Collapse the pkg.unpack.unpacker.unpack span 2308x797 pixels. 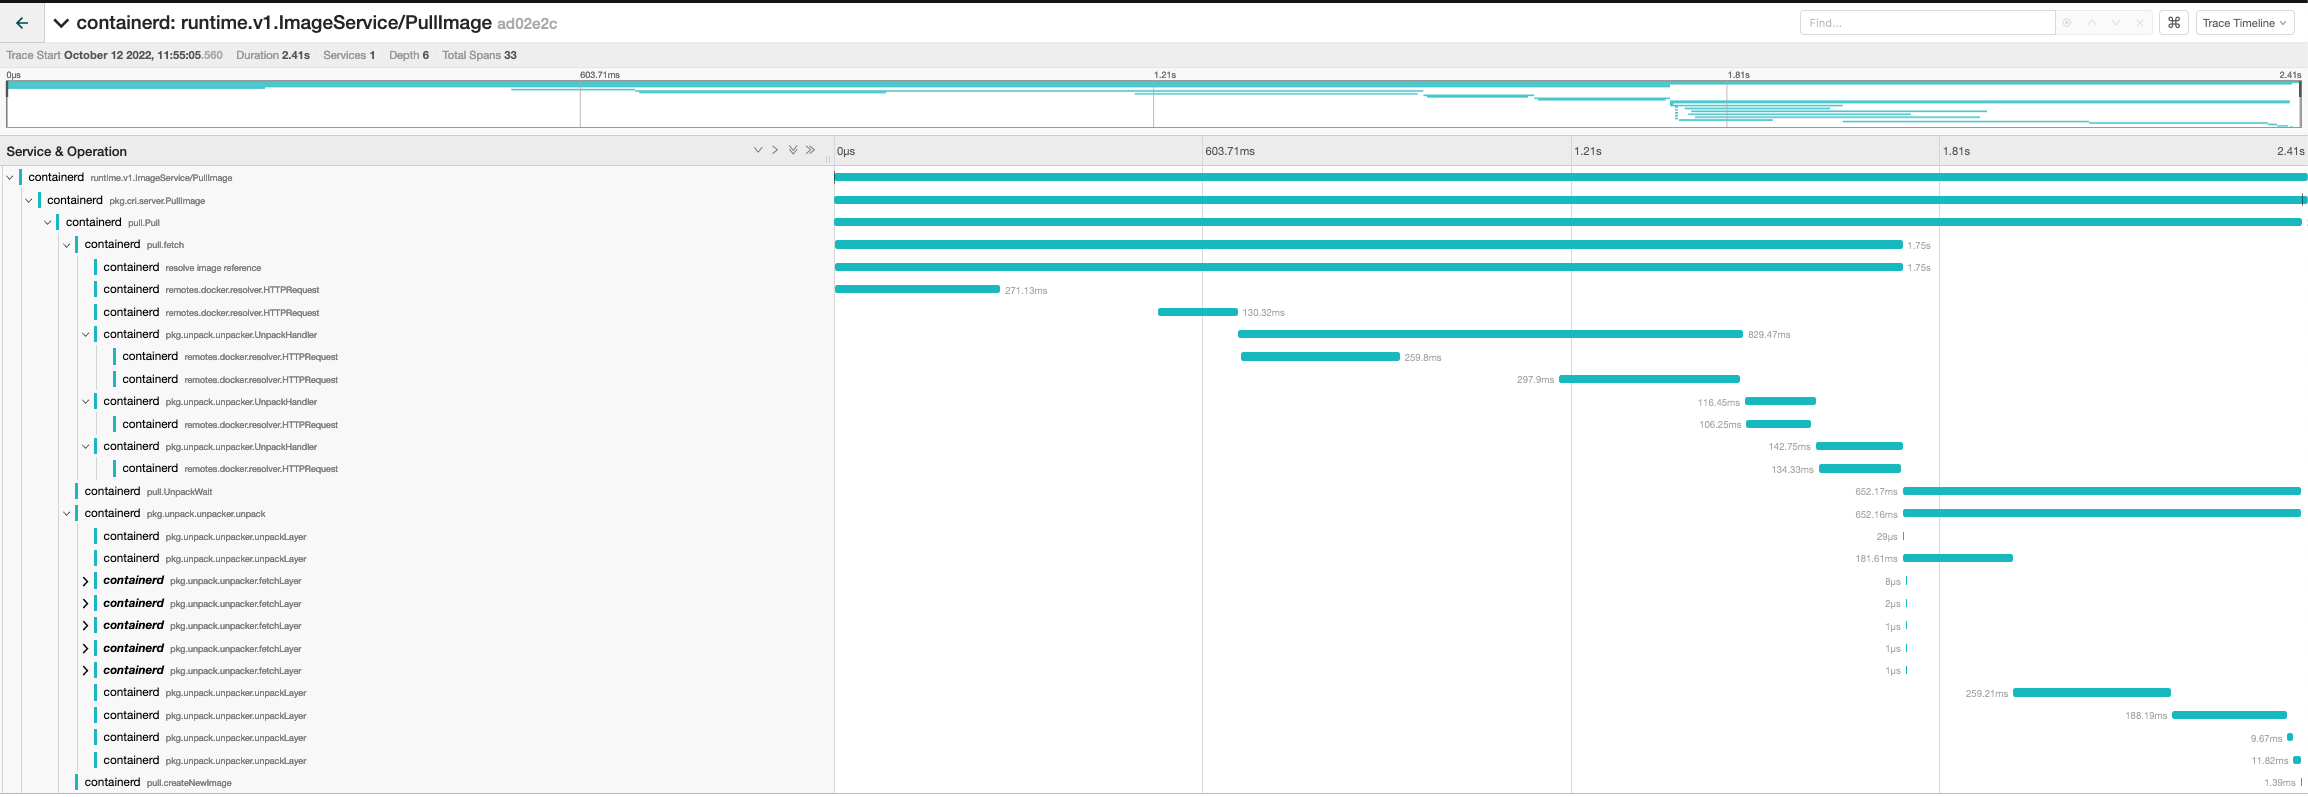67,513
